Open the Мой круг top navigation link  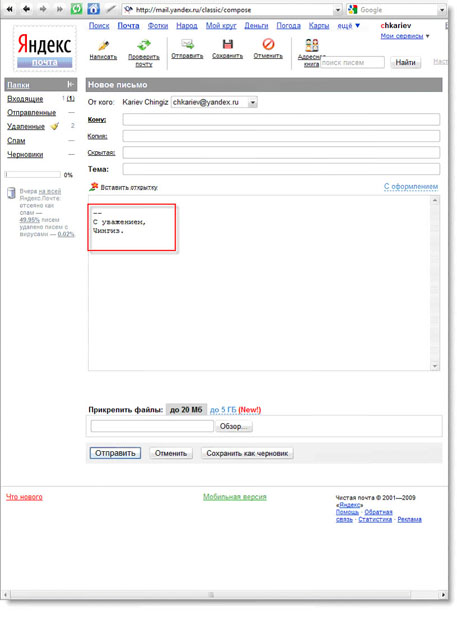[221, 26]
